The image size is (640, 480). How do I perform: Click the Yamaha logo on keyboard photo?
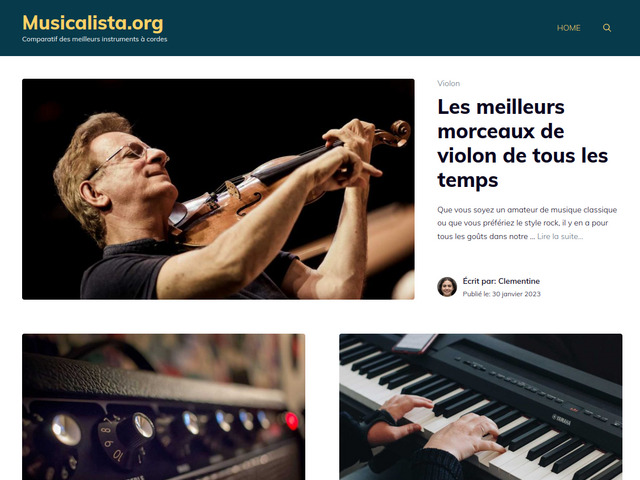coord(561,419)
